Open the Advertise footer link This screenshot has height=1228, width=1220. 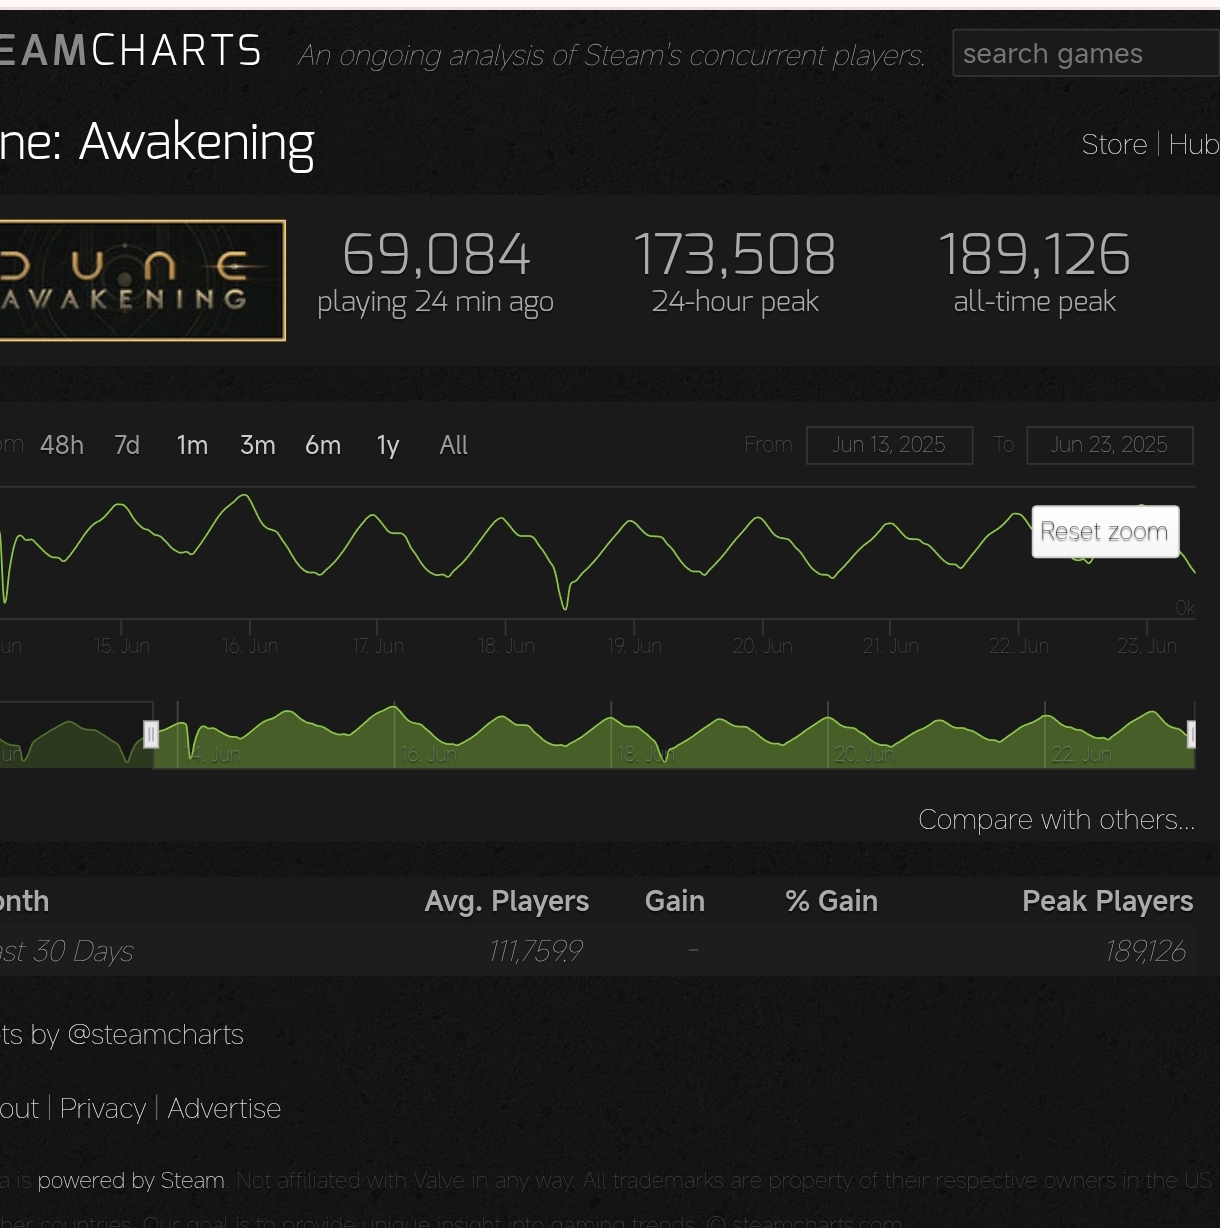tap(224, 1108)
